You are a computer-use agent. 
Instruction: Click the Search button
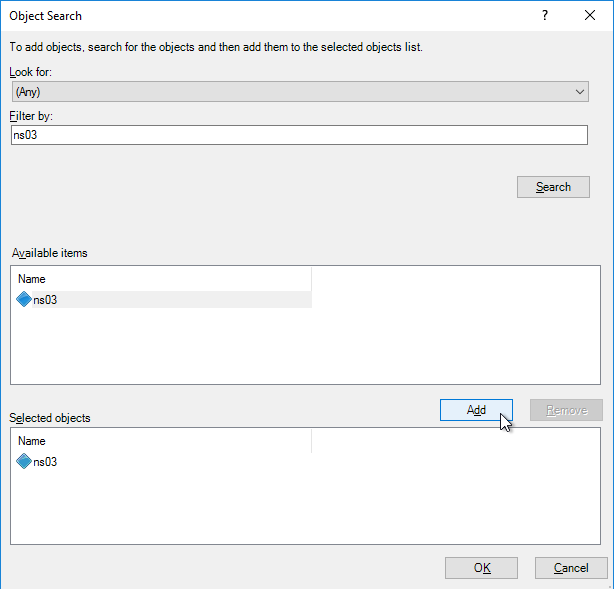pyautogui.click(x=553, y=187)
